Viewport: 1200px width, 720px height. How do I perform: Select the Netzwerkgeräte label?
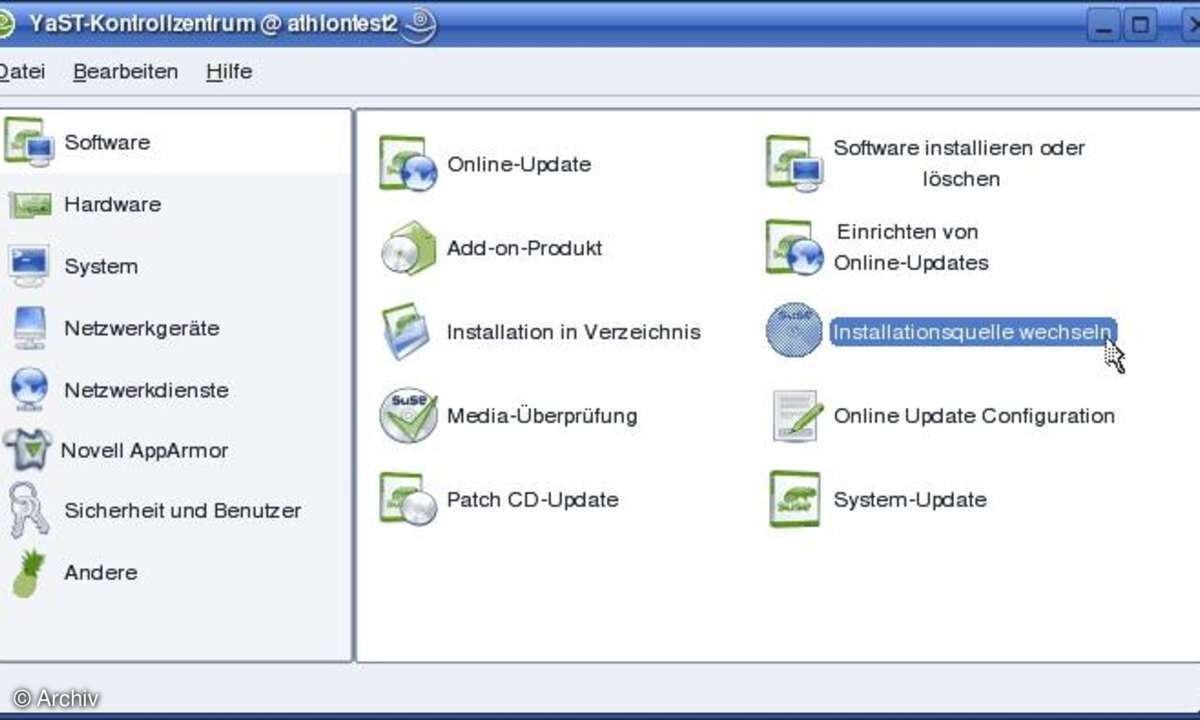click(x=141, y=328)
